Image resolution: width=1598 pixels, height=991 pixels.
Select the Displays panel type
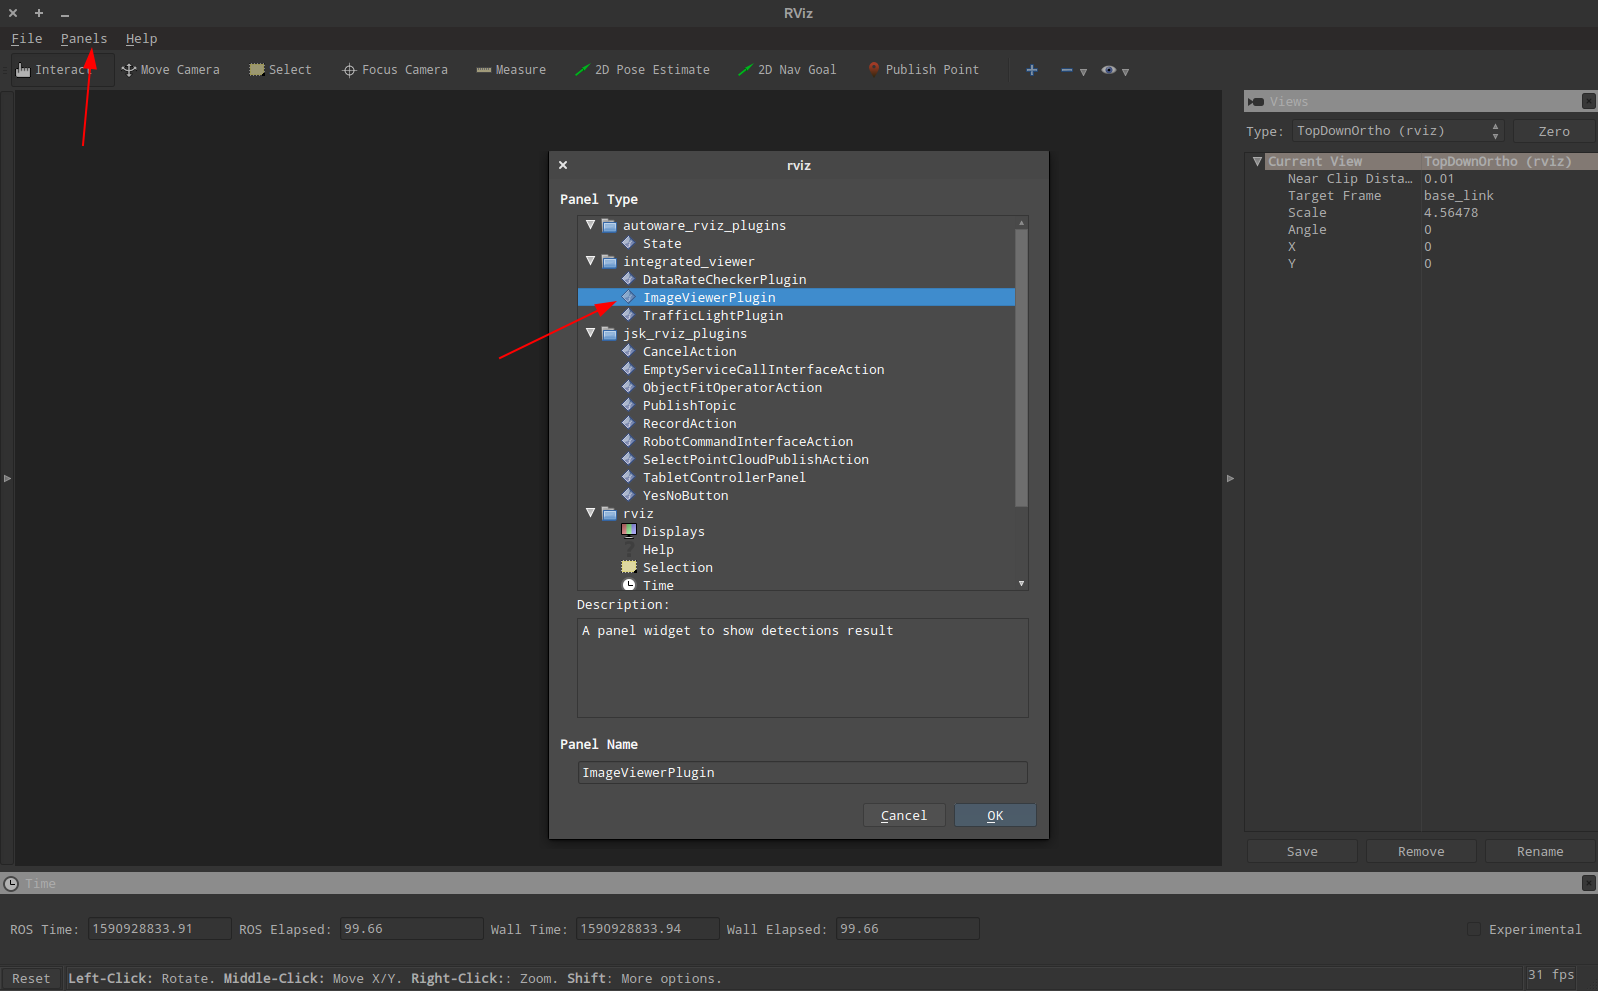(673, 532)
